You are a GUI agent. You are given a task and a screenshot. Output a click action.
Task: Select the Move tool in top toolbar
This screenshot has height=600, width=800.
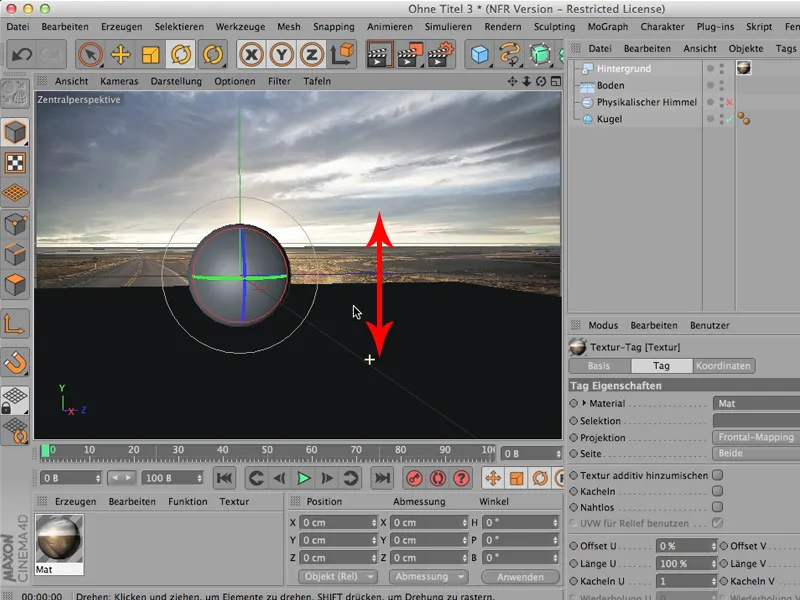click(120, 54)
